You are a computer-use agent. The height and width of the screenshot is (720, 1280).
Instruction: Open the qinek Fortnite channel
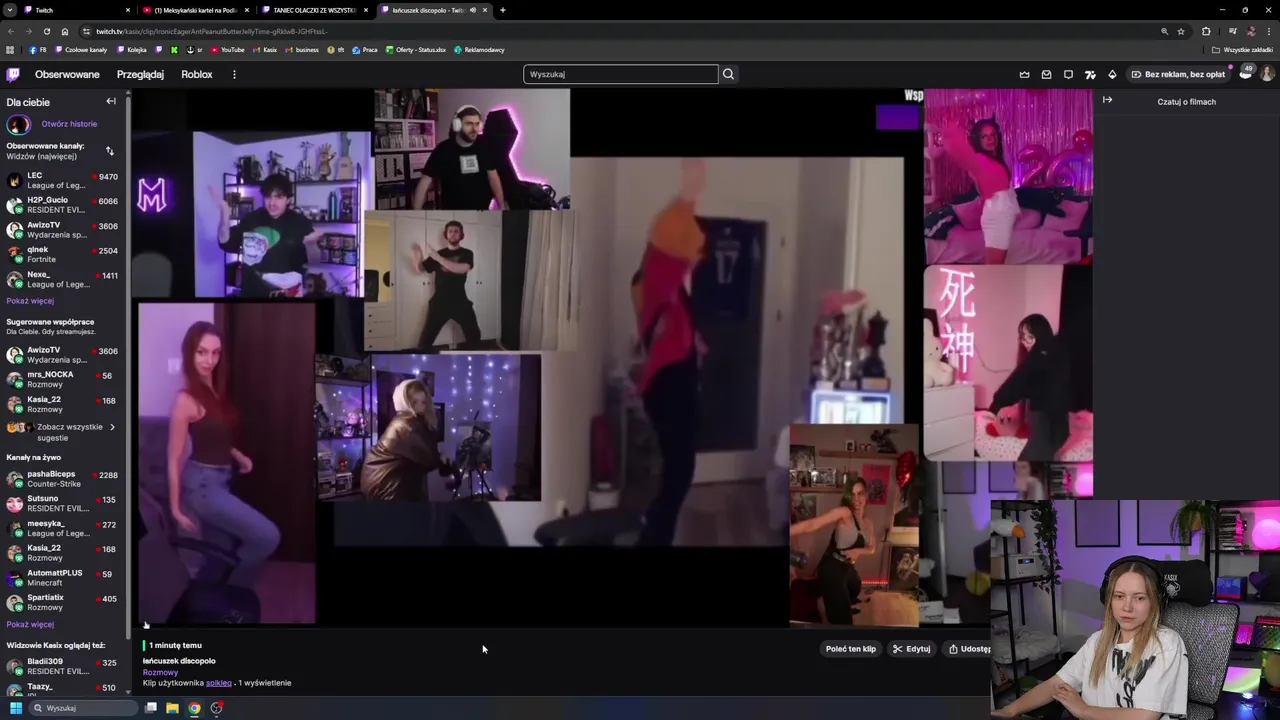(x=63, y=254)
